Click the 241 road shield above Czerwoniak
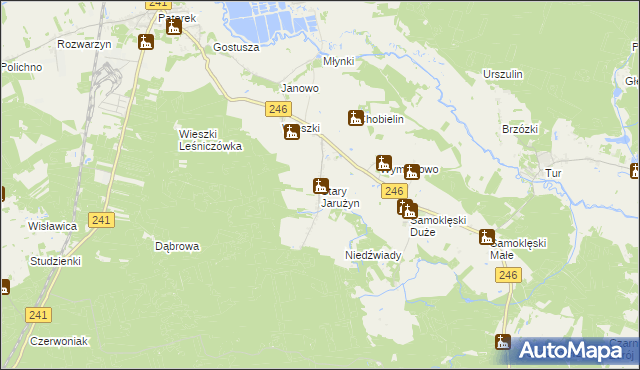640x370 pixels. [x=38, y=315]
